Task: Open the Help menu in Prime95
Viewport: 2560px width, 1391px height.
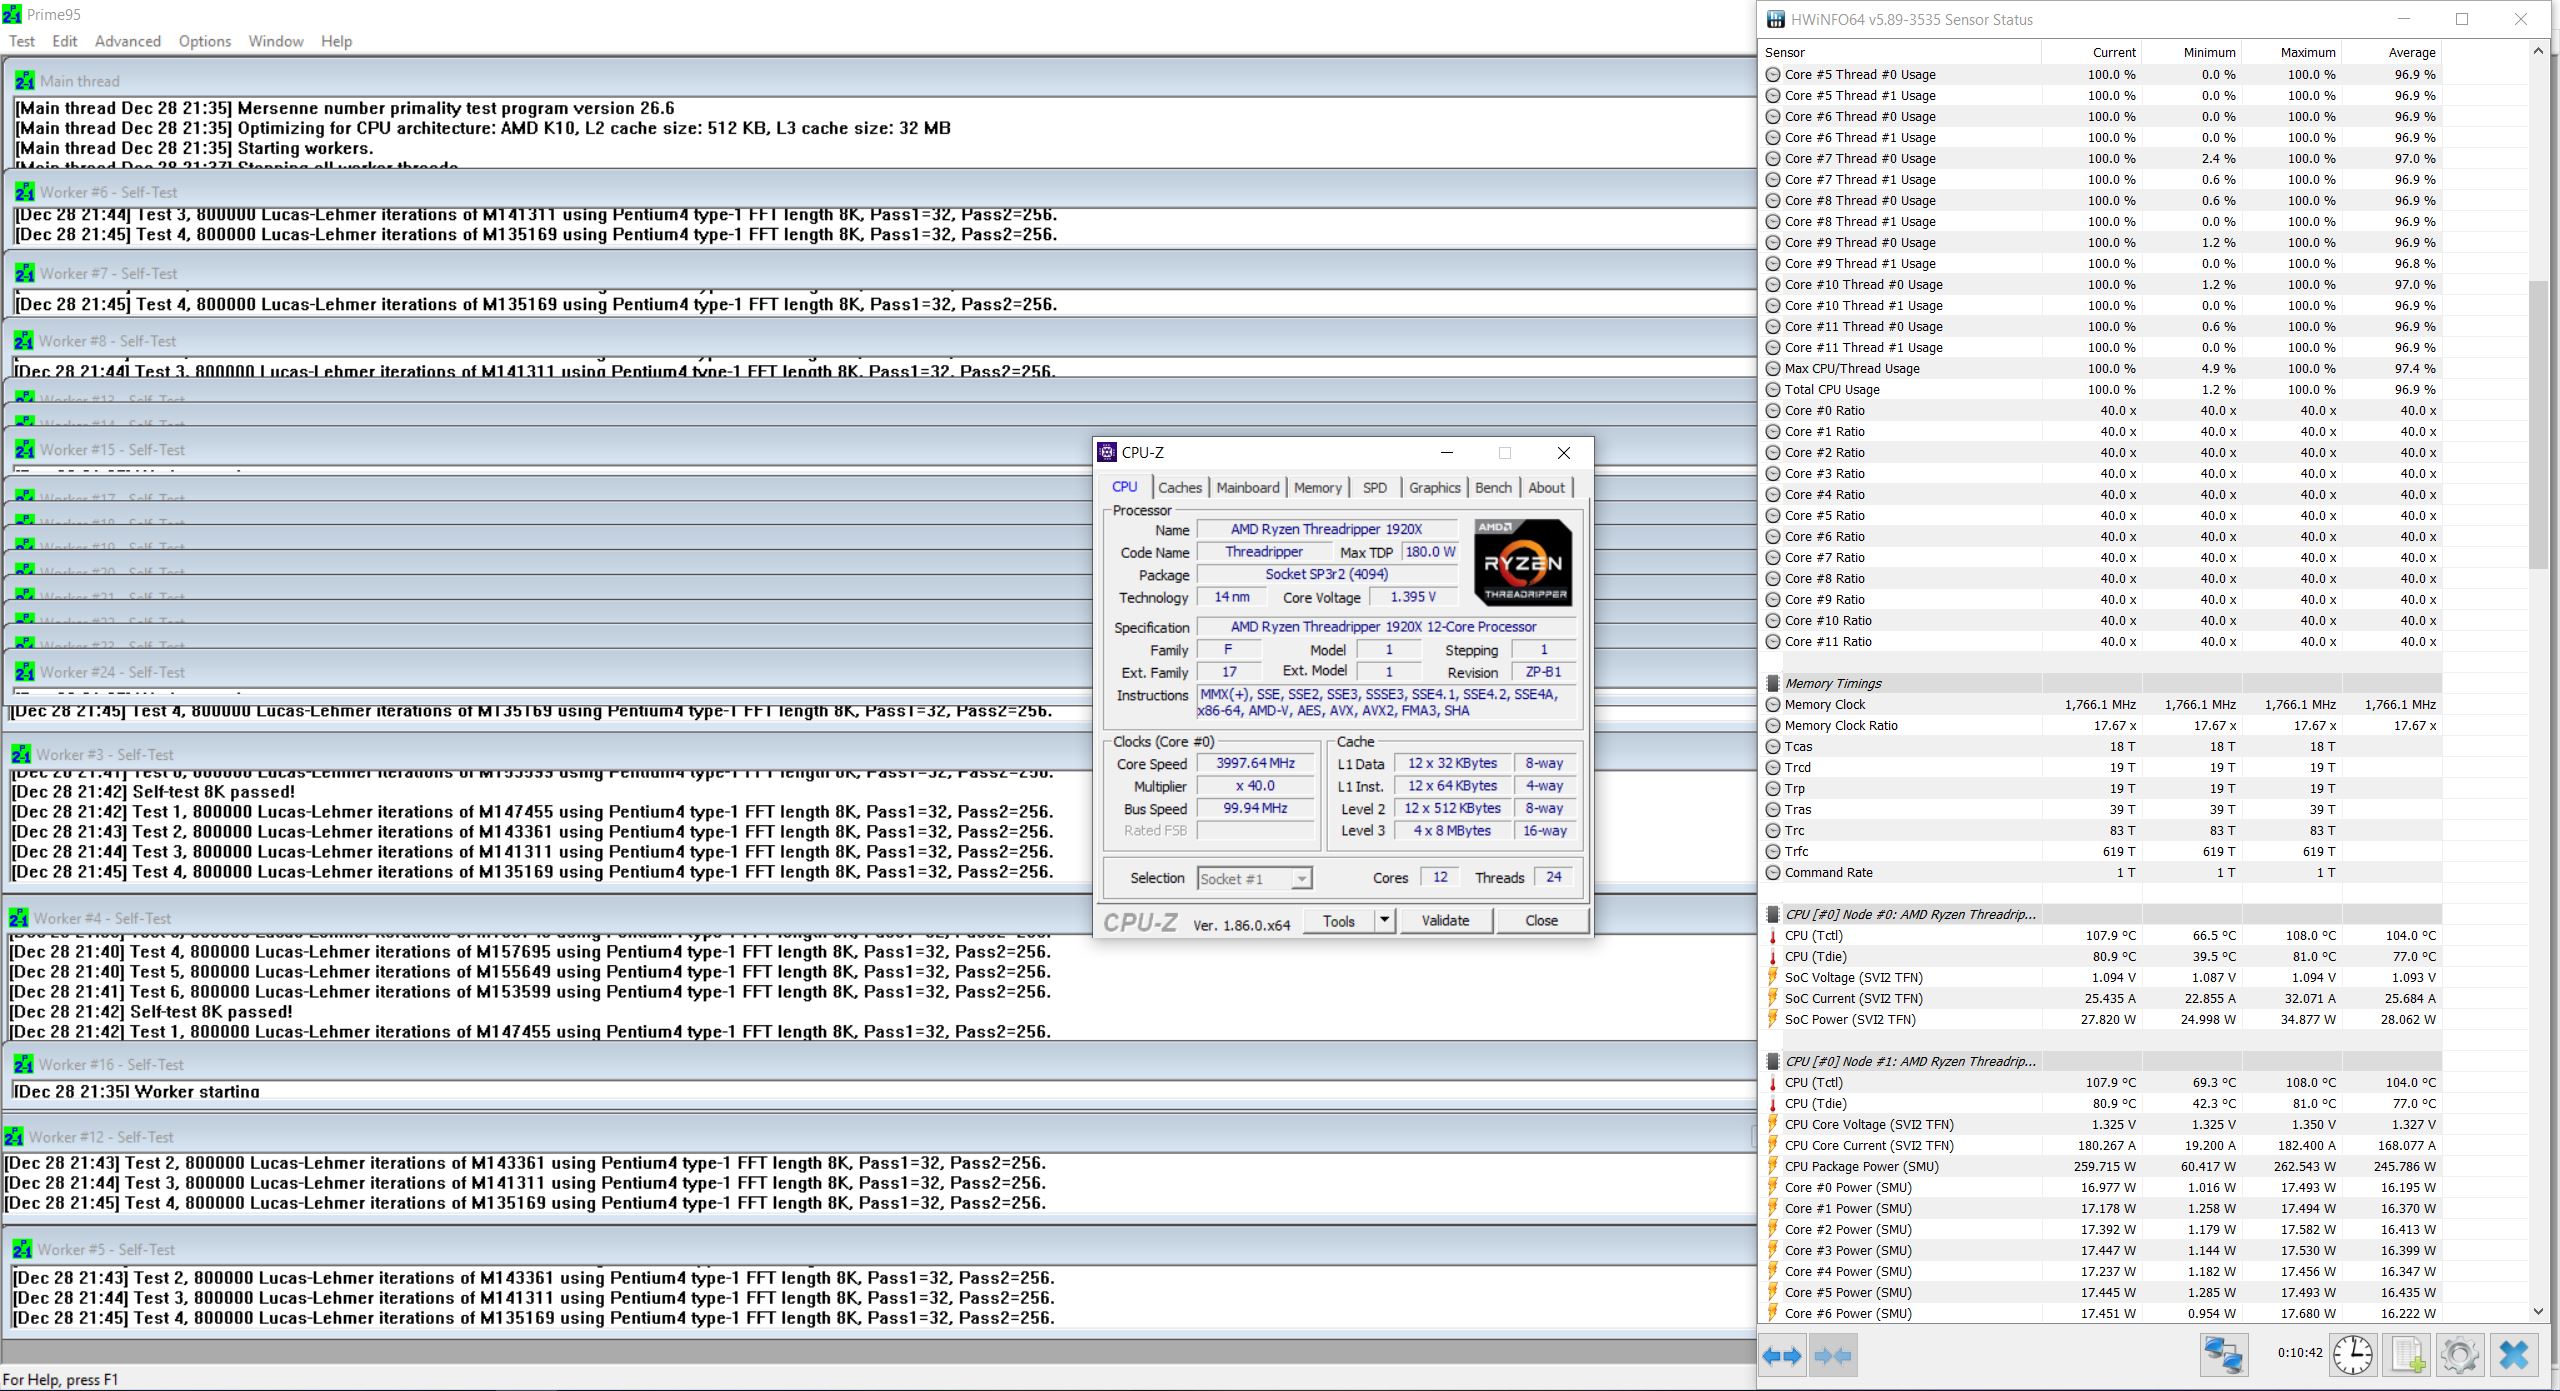Action: coord(337,41)
